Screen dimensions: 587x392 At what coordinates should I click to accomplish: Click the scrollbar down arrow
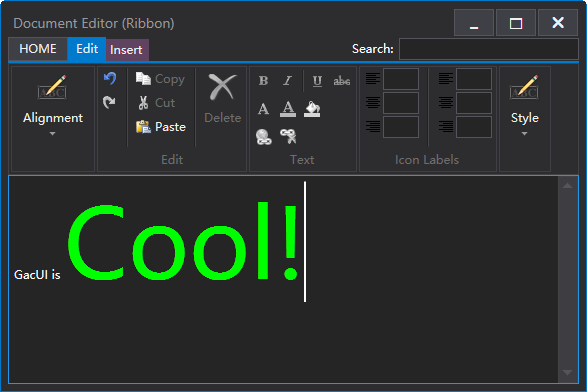[x=568, y=373]
